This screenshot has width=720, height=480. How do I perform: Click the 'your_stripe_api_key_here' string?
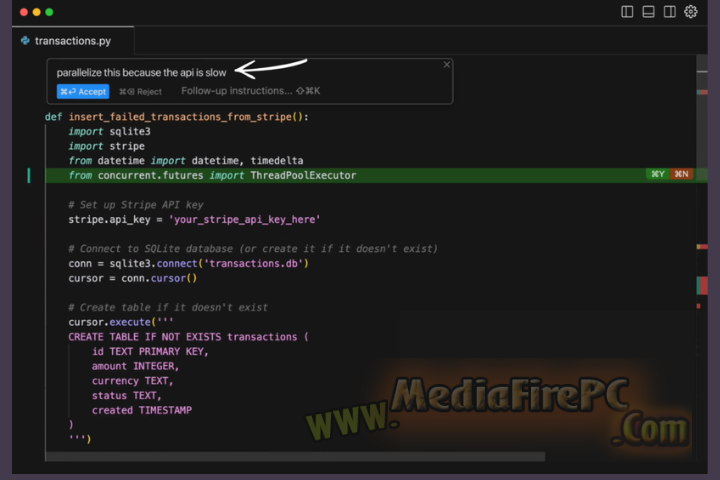point(244,220)
